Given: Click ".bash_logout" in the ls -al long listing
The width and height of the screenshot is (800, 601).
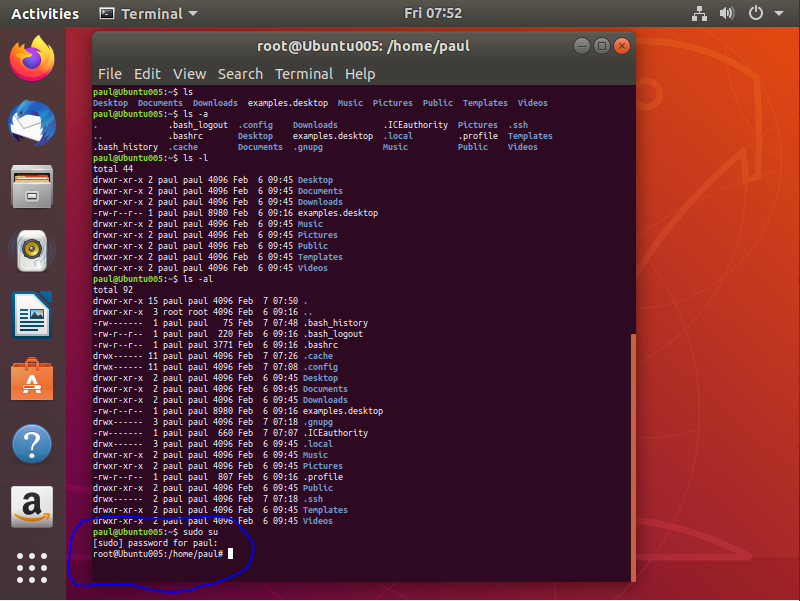Looking at the screenshot, I should [333, 334].
